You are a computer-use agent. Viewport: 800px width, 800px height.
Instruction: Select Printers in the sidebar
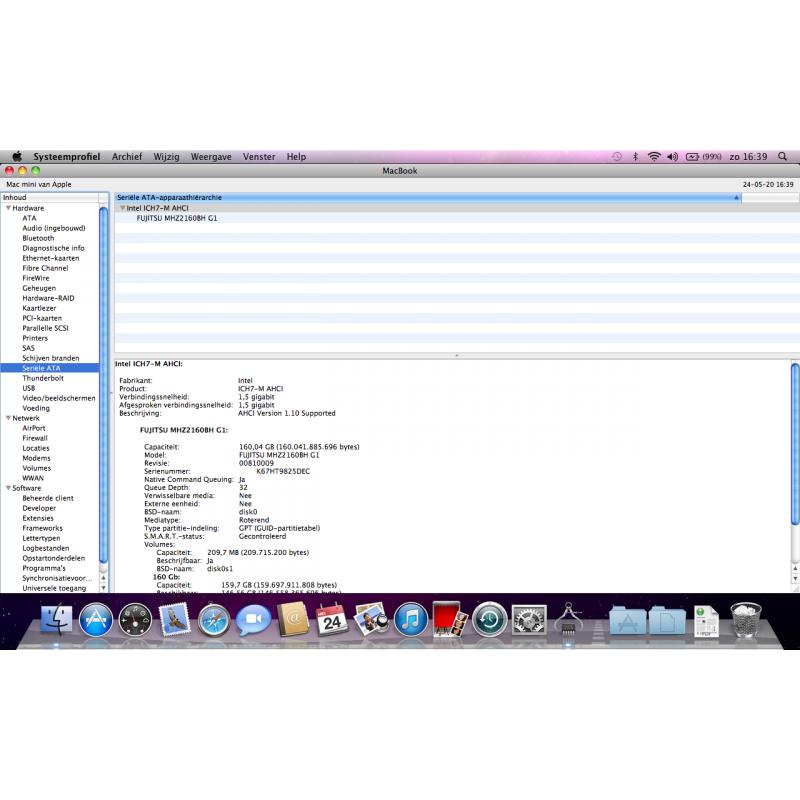coord(35,338)
